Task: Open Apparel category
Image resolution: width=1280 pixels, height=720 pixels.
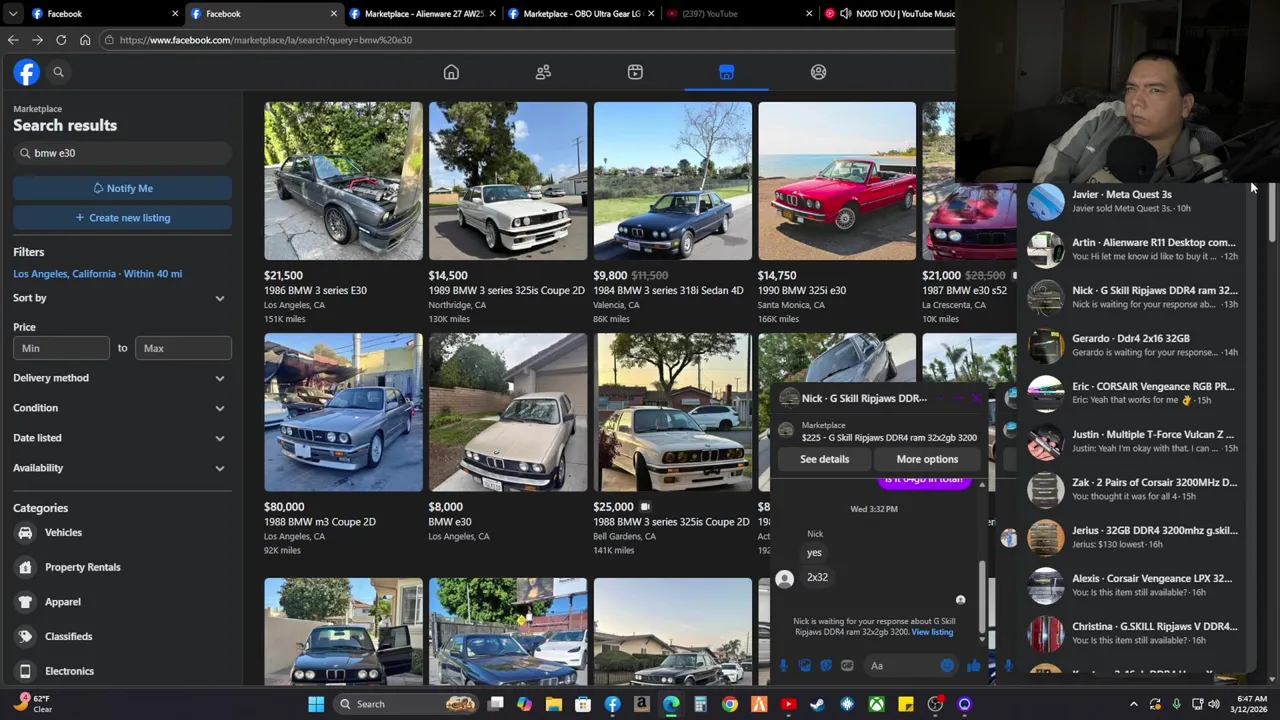Action: coord(122,602)
